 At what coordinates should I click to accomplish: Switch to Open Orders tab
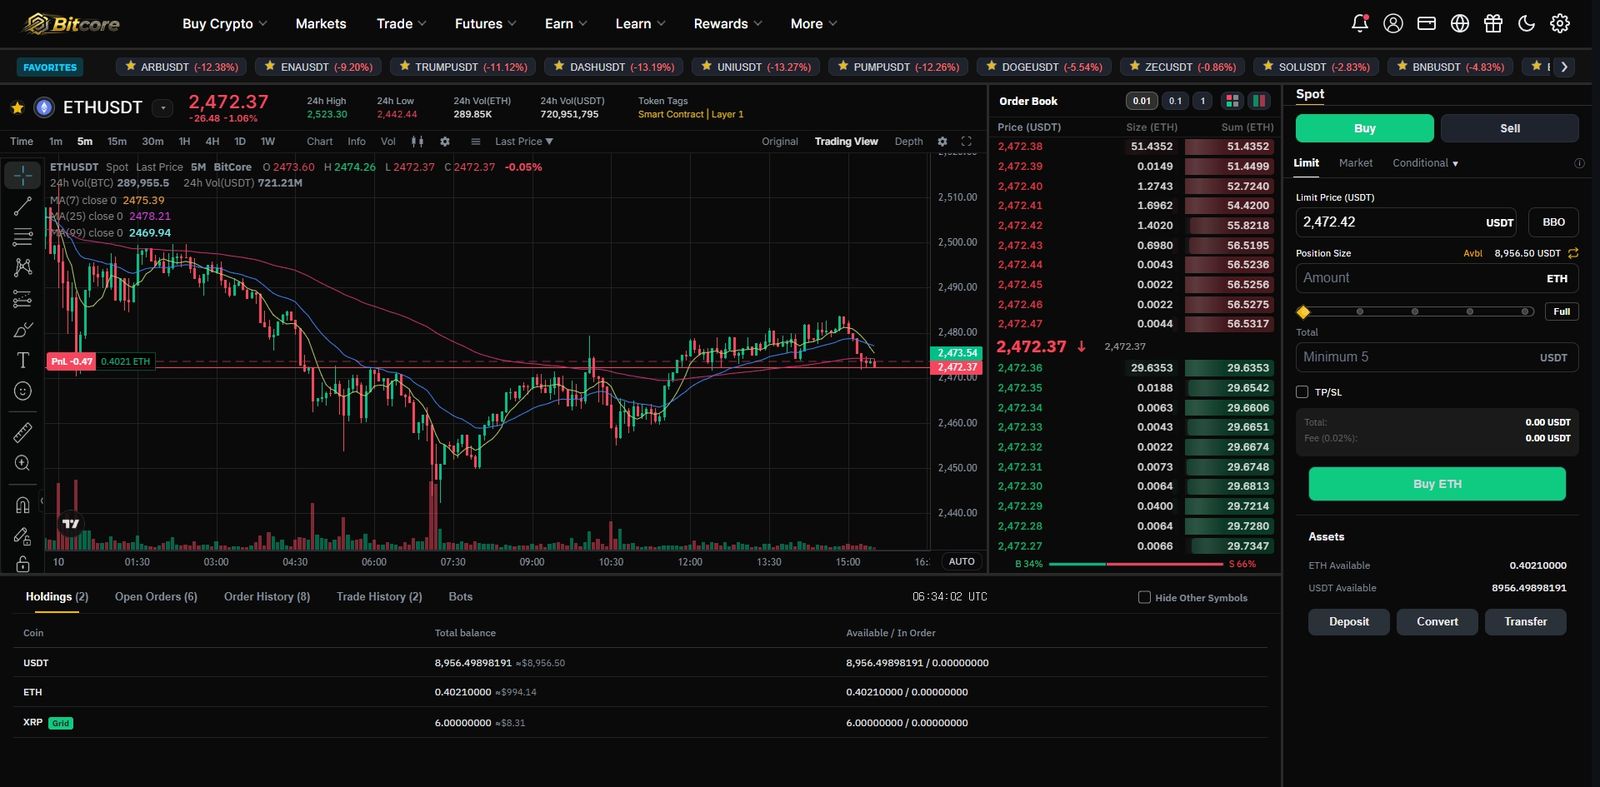point(156,596)
